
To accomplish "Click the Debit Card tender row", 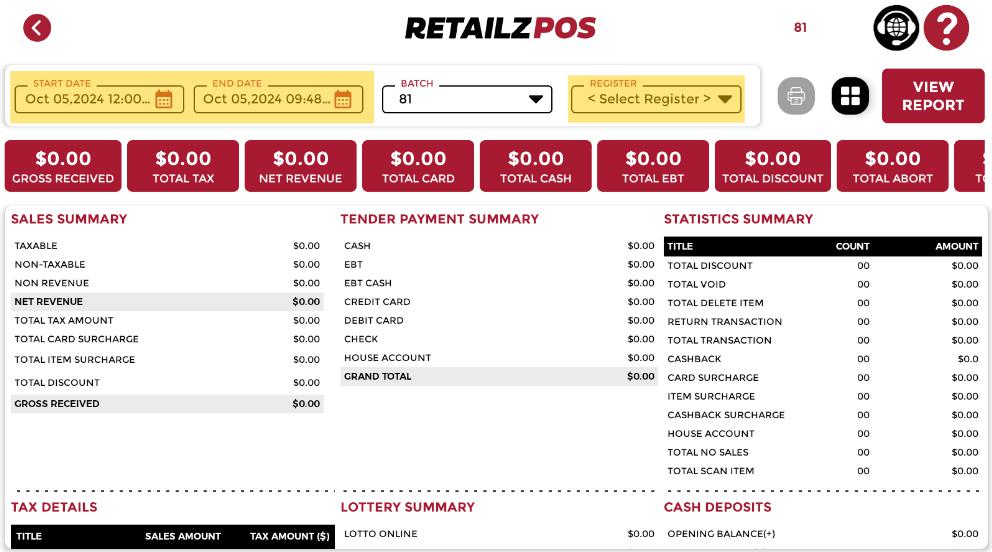I will point(499,321).
